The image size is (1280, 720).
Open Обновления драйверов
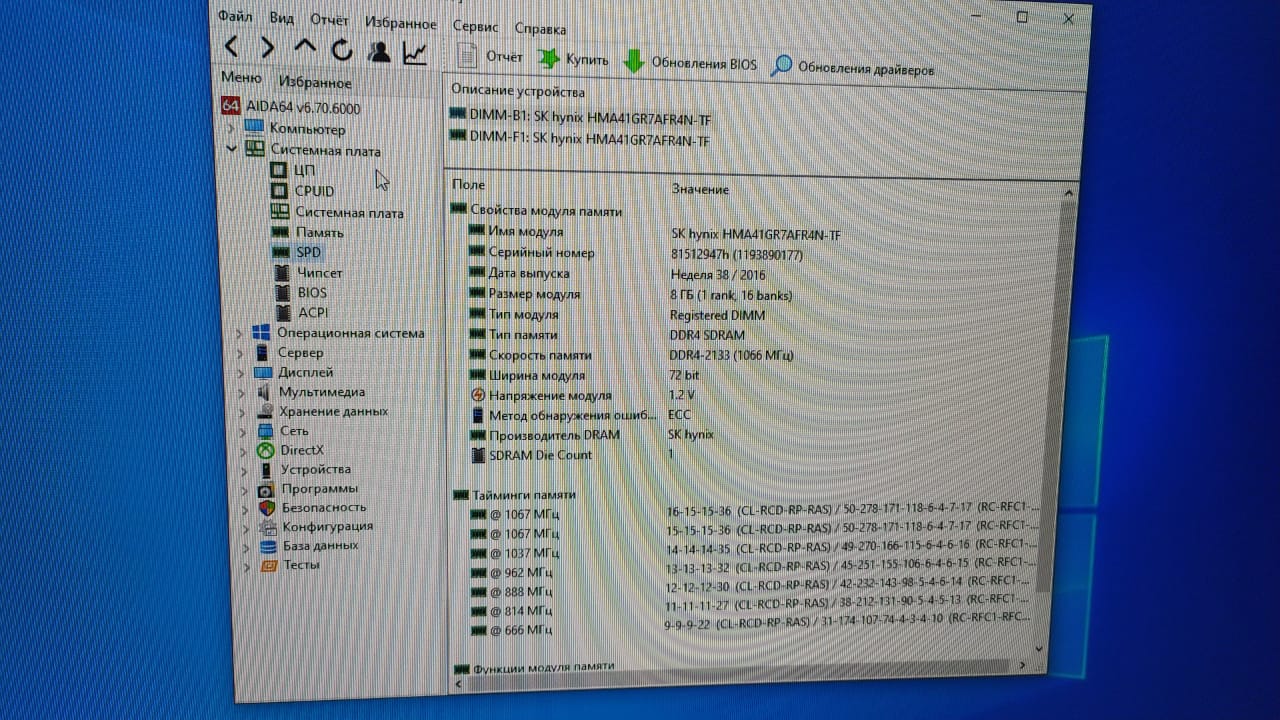click(x=853, y=69)
